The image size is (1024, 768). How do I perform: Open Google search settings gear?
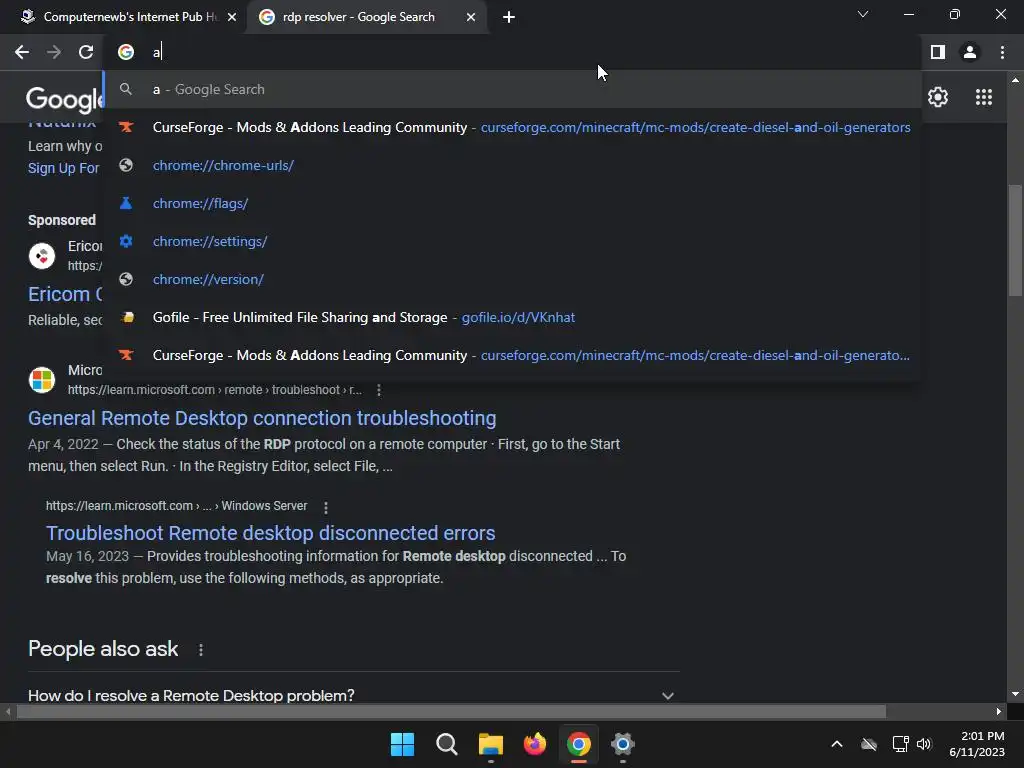point(938,97)
